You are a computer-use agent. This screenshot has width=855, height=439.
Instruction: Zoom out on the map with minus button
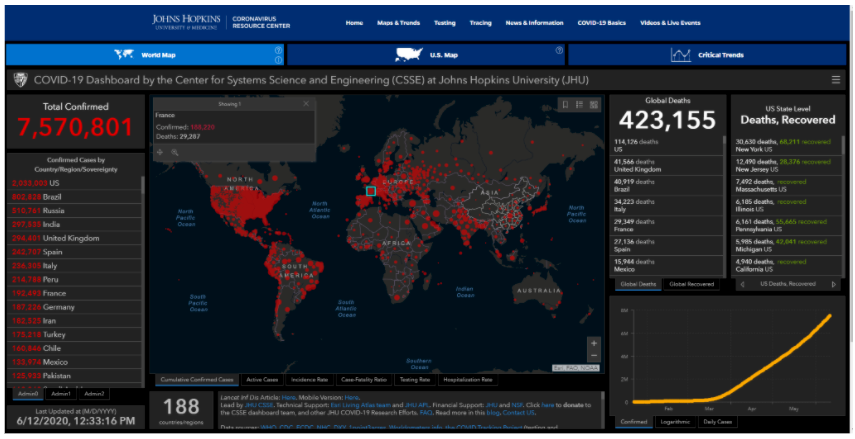(594, 356)
